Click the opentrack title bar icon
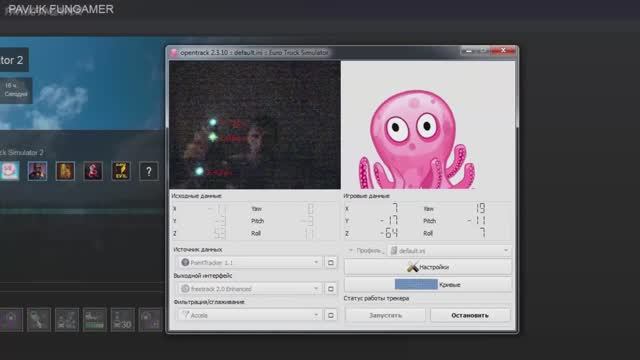 coord(174,53)
